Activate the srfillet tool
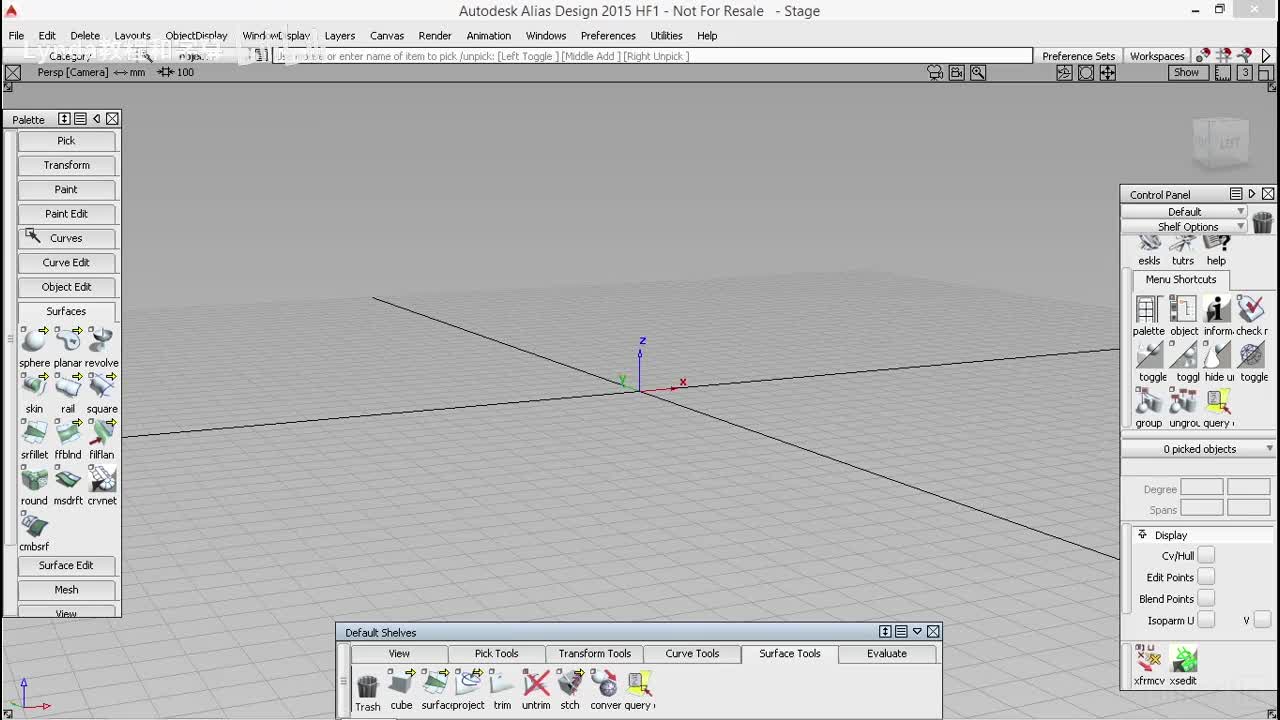The height and width of the screenshot is (720, 1280). [34, 433]
